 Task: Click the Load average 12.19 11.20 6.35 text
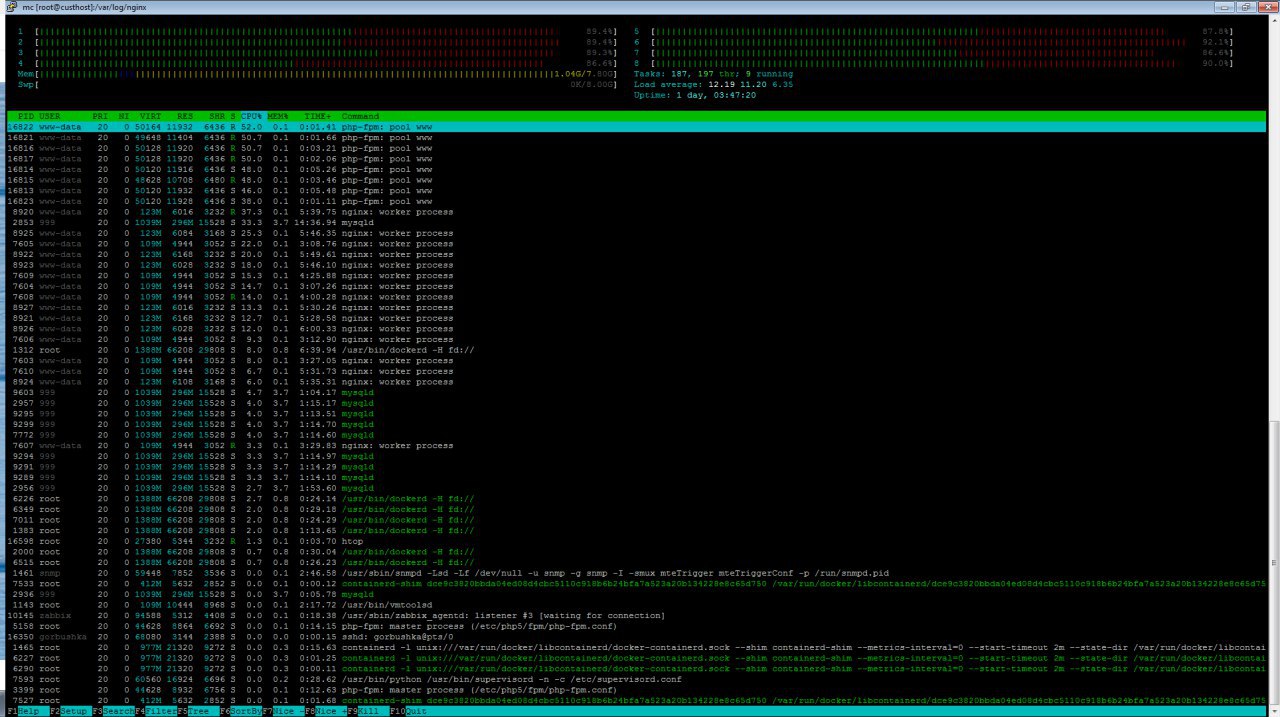713,84
